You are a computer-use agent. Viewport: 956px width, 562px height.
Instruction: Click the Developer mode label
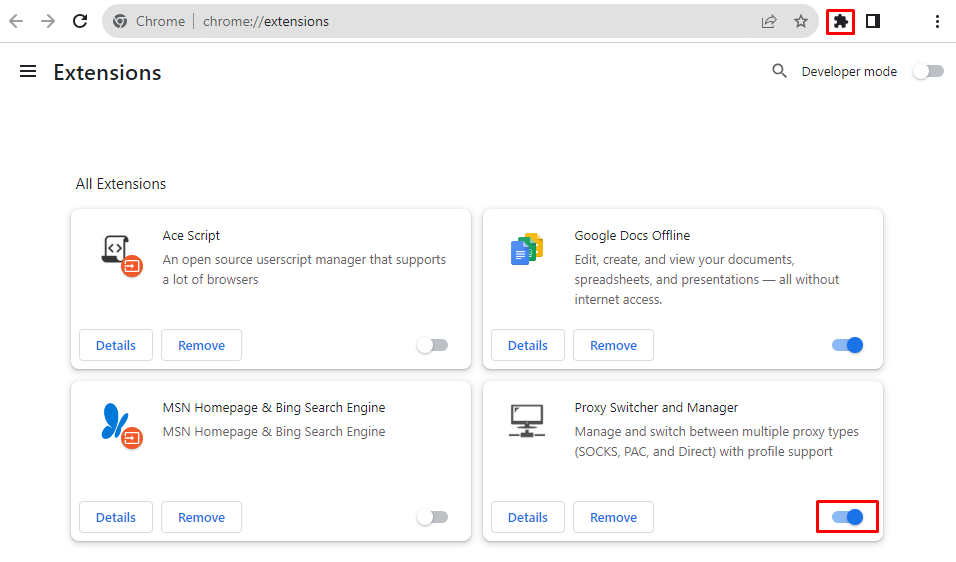849,71
